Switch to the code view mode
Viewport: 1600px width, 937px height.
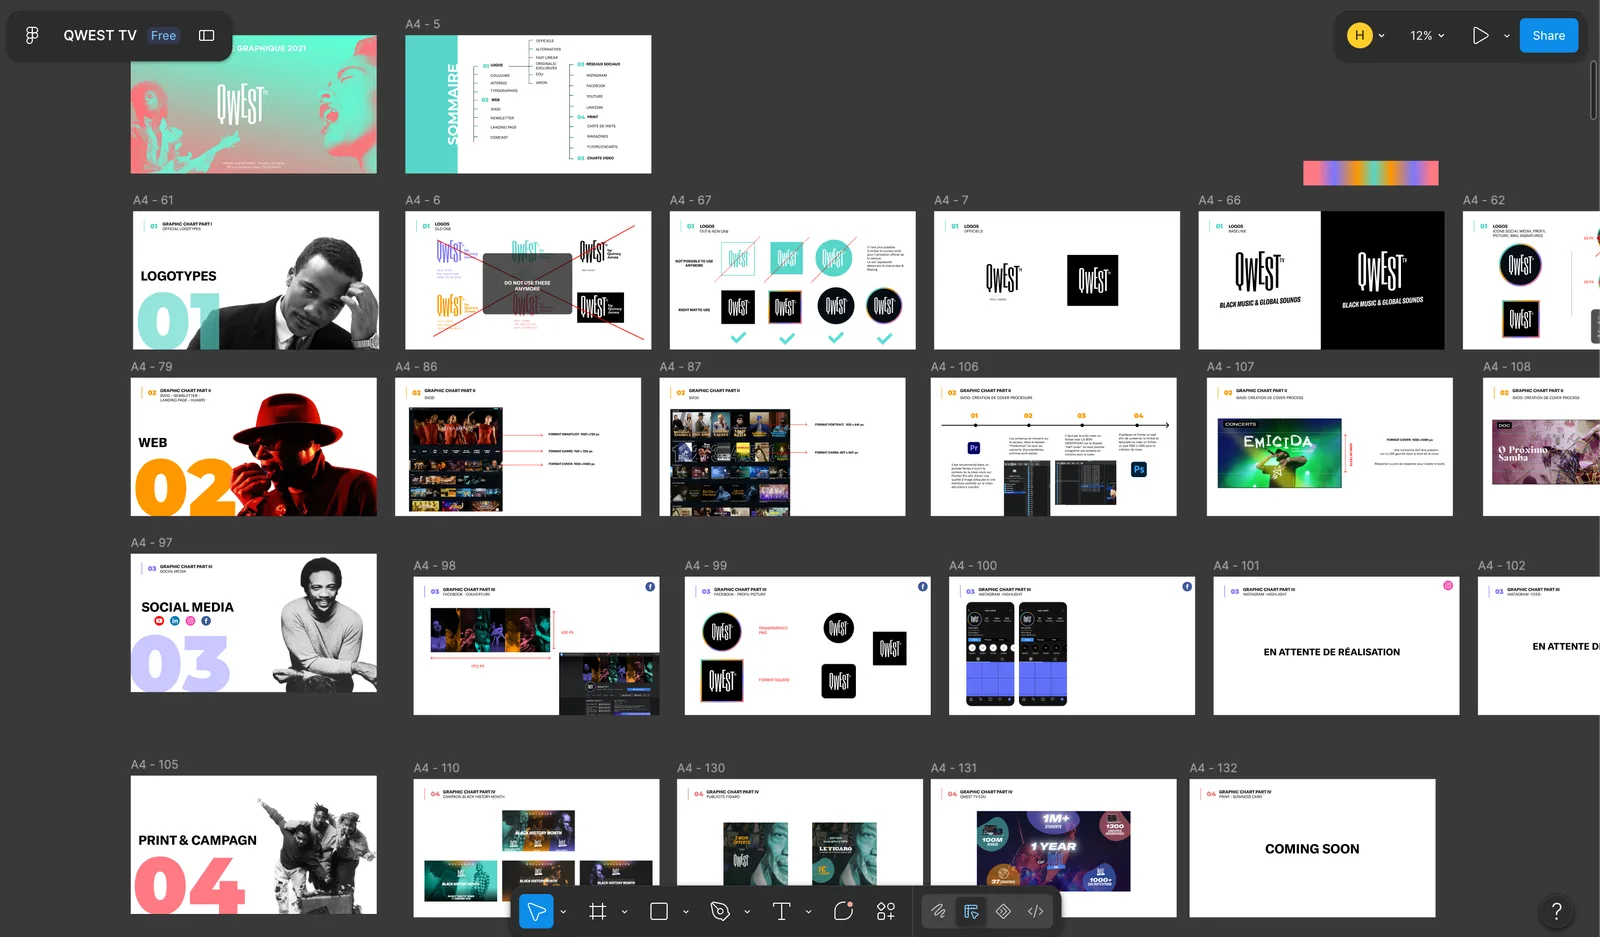[1036, 911]
